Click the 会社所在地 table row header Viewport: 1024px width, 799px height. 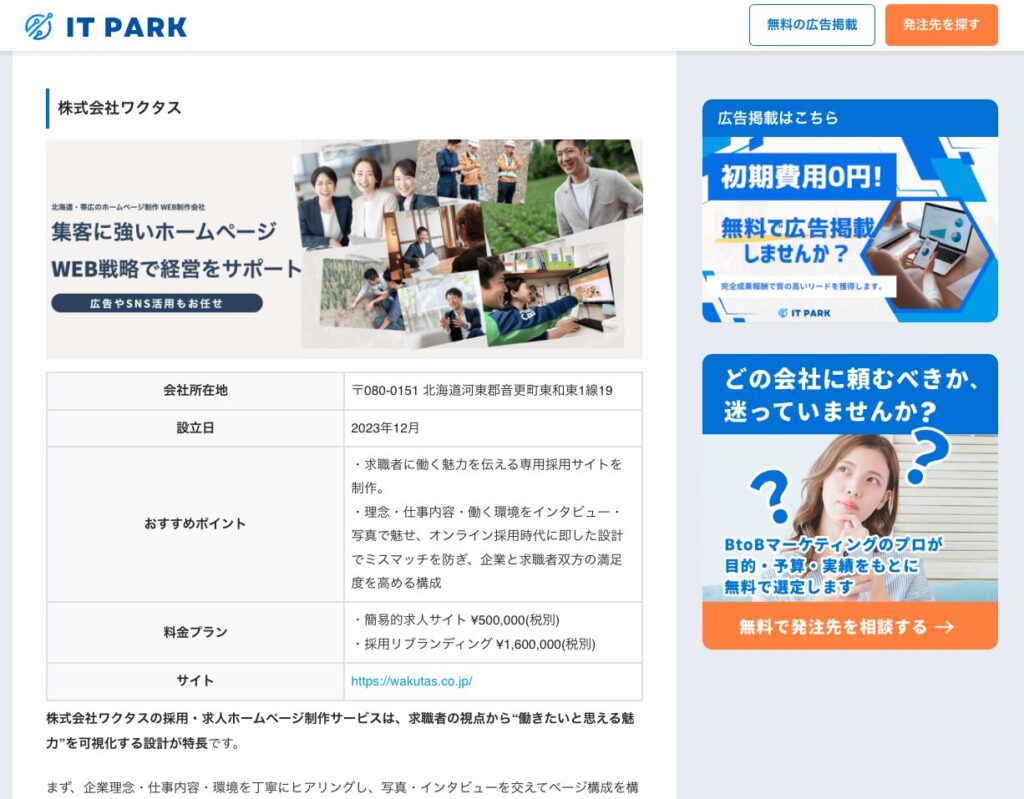click(x=195, y=390)
